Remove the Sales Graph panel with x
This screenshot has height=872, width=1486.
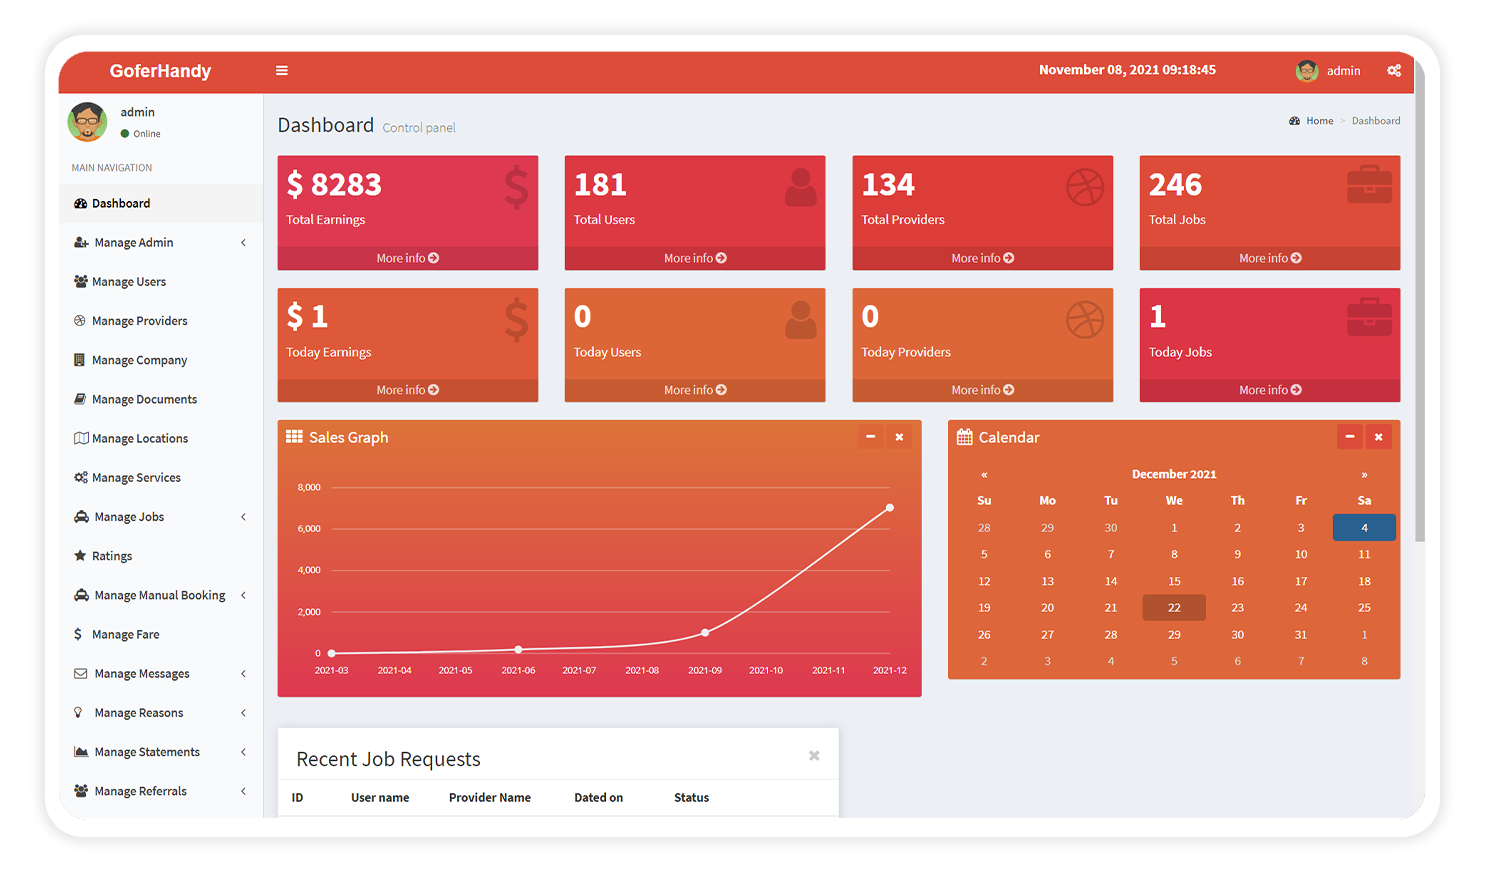pyautogui.click(x=899, y=437)
